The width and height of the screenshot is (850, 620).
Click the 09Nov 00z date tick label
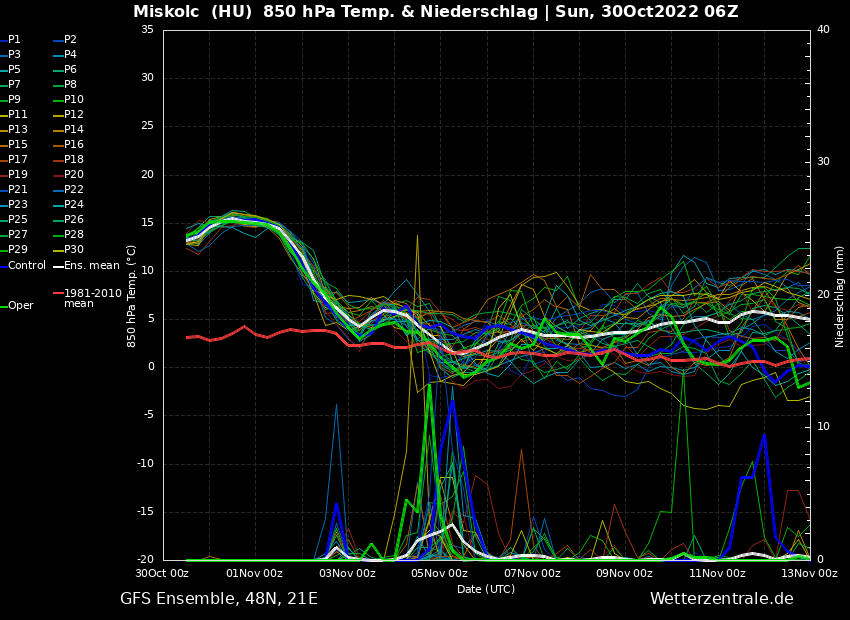click(624, 574)
